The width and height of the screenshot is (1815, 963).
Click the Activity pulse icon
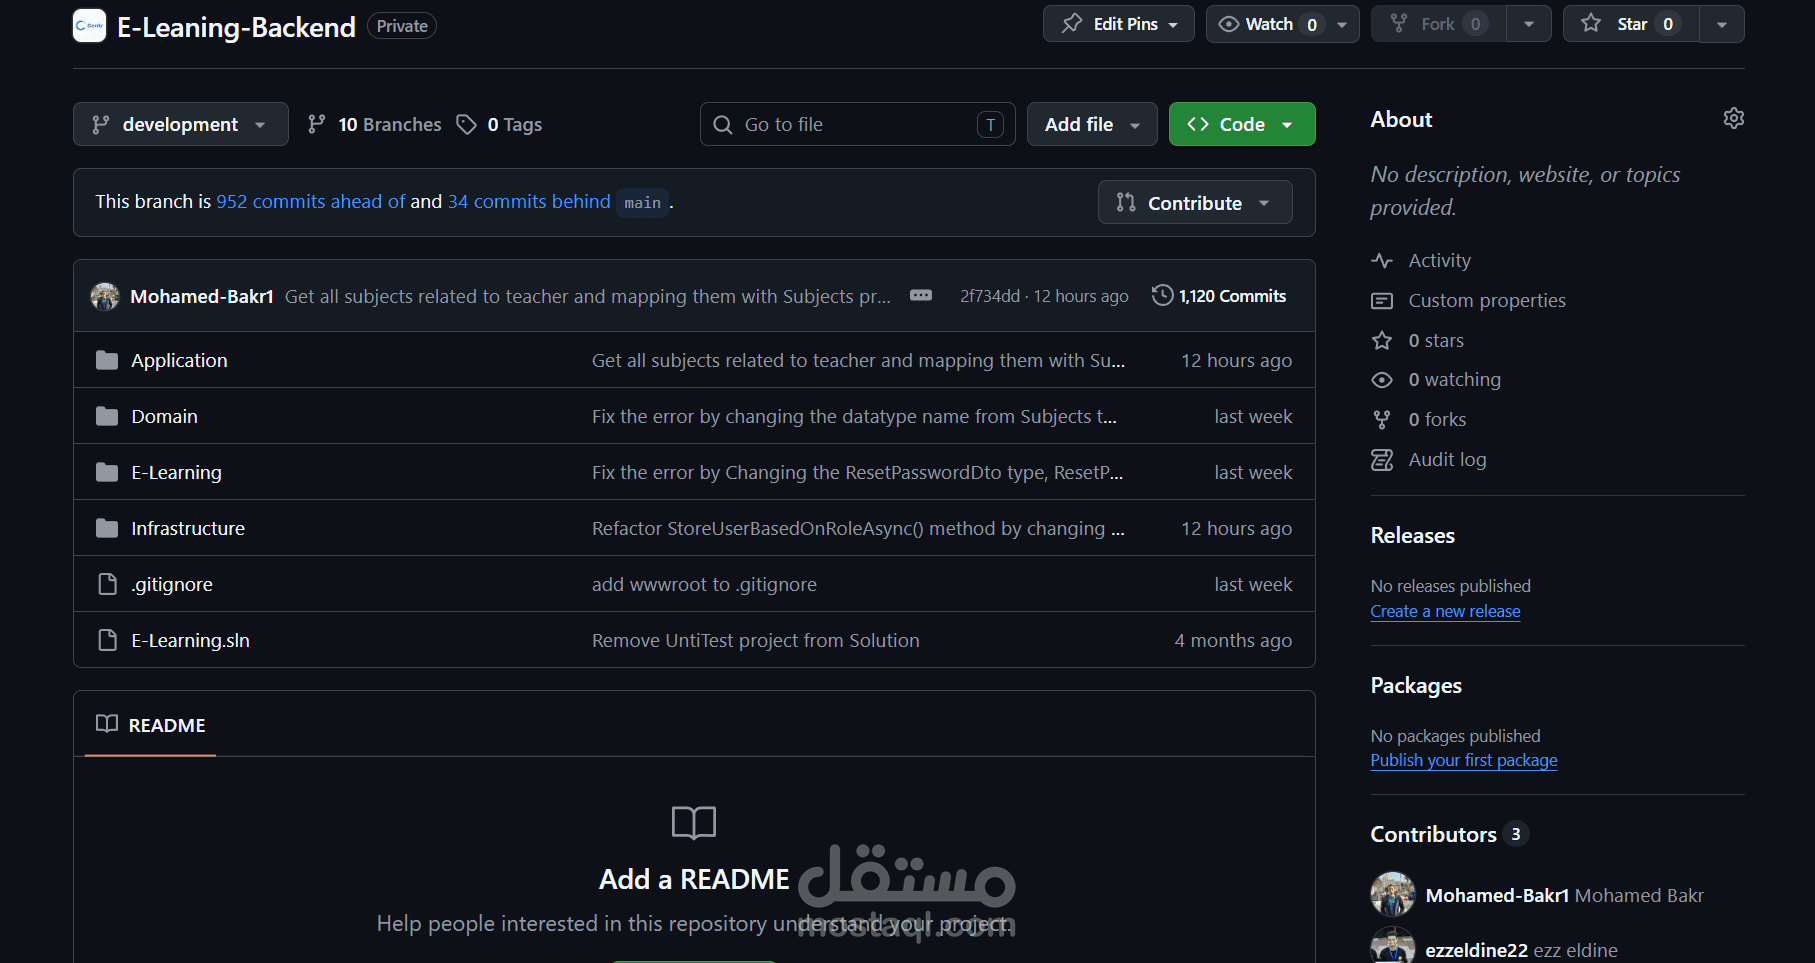(x=1382, y=261)
